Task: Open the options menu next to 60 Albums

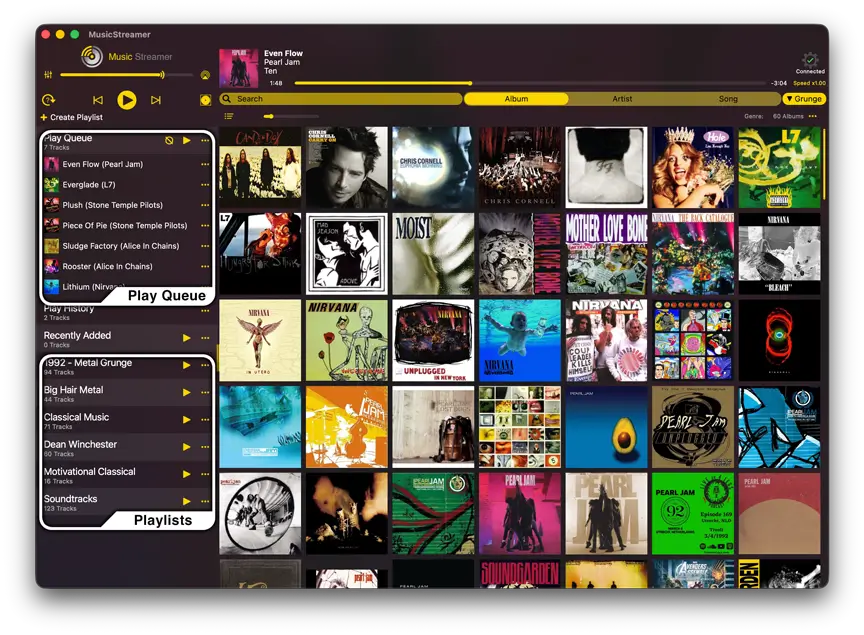Action: [812, 116]
